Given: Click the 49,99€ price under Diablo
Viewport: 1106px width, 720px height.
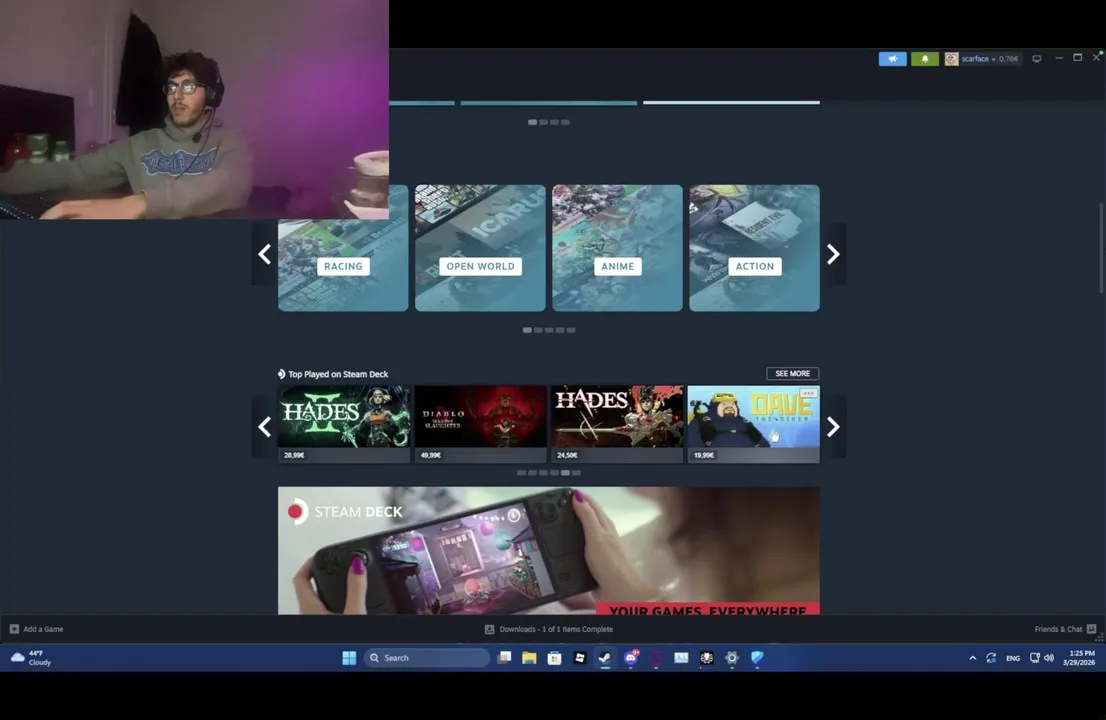Looking at the screenshot, I should pos(431,456).
